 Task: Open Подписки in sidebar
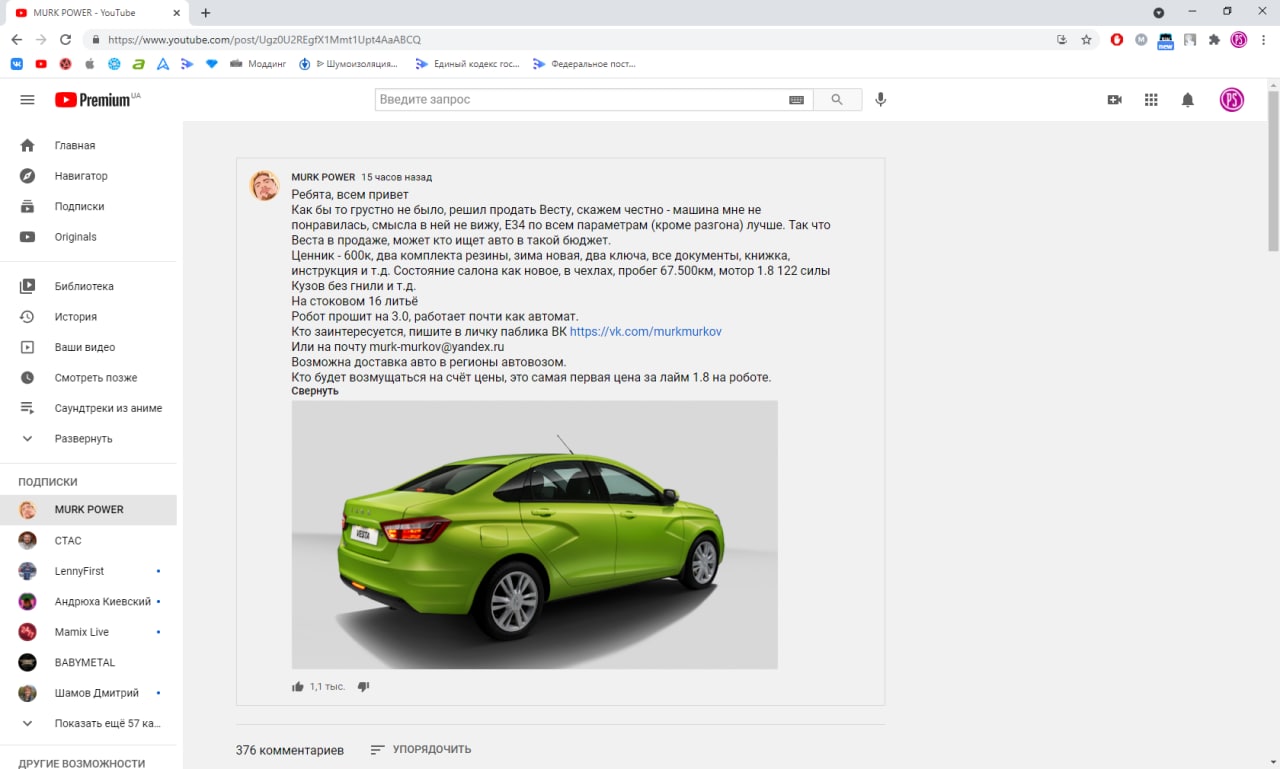(88, 207)
